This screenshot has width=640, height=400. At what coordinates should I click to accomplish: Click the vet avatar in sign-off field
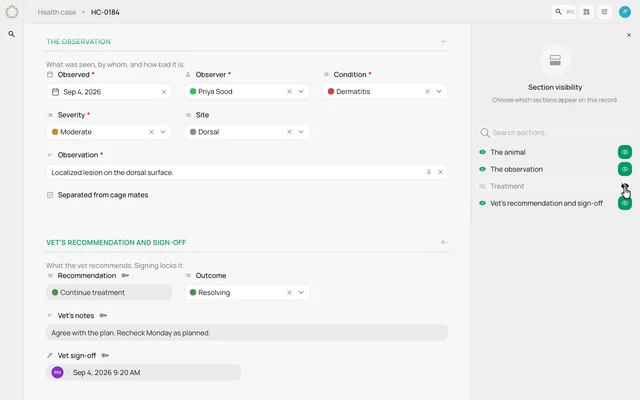58,372
